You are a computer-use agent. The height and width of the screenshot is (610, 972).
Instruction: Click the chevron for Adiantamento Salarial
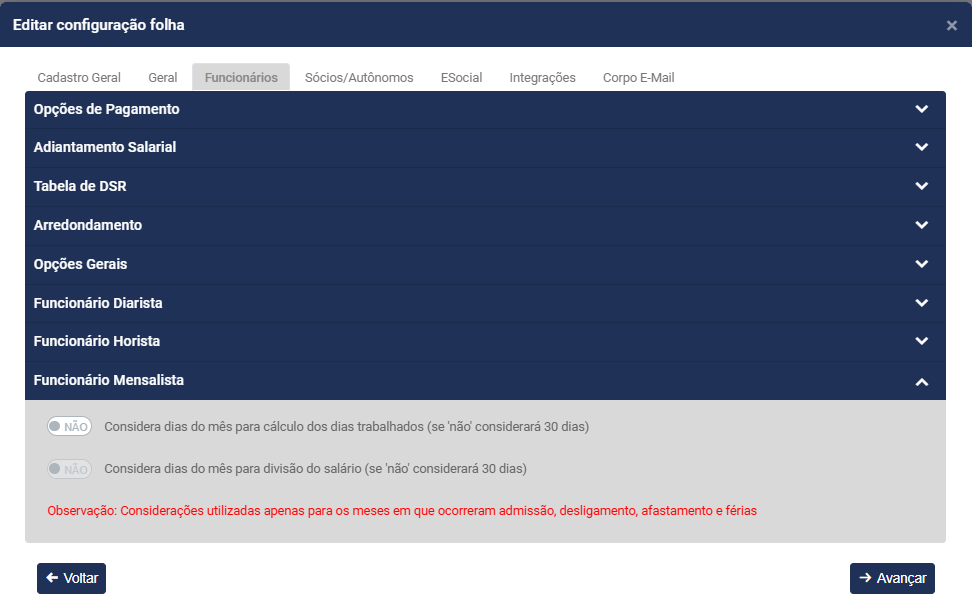922,148
